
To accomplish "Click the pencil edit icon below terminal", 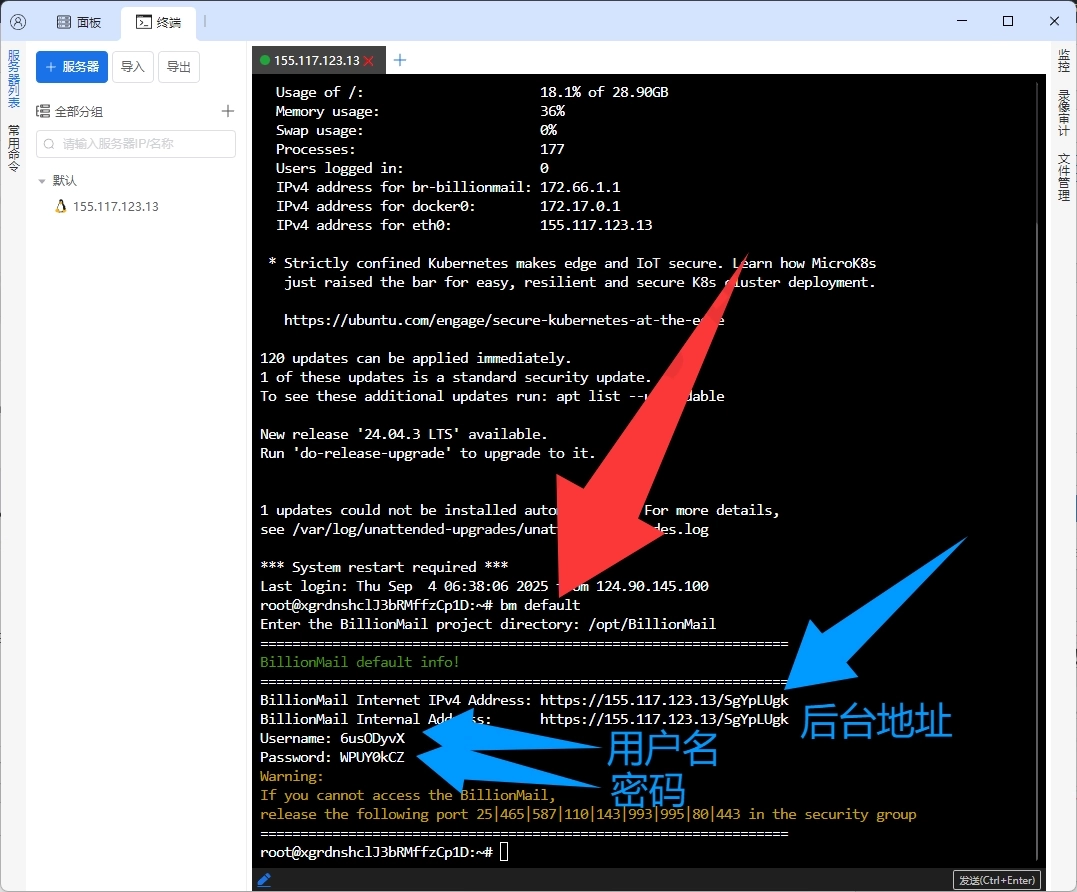I will point(264,880).
